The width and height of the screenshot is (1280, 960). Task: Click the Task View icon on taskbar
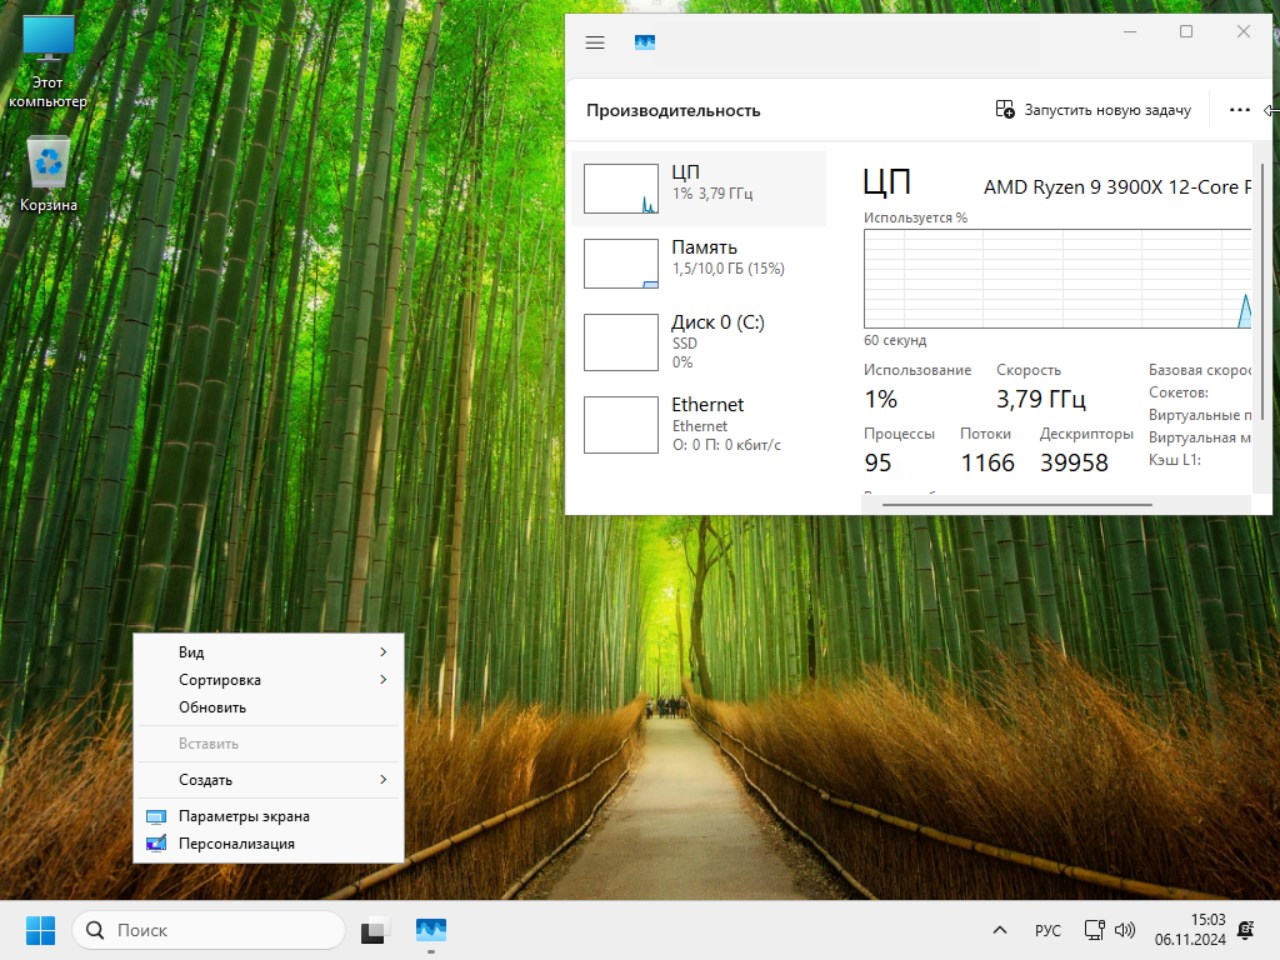374,930
